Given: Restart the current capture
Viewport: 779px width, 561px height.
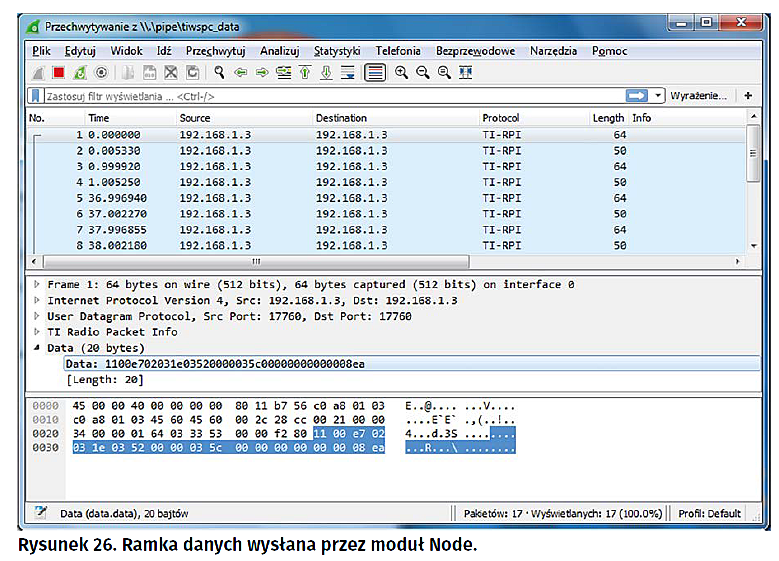Looking at the screenshot, I should [79, 72].
